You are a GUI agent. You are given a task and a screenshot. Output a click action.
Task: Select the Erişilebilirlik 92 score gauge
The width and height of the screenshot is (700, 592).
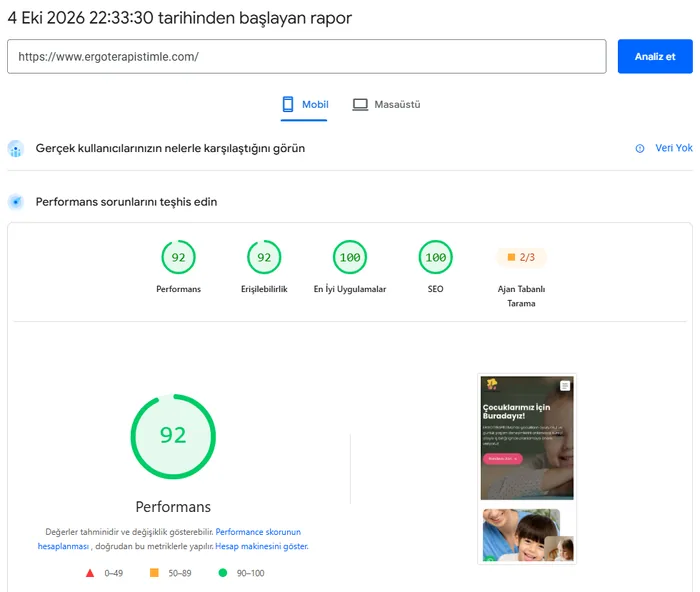264,257
